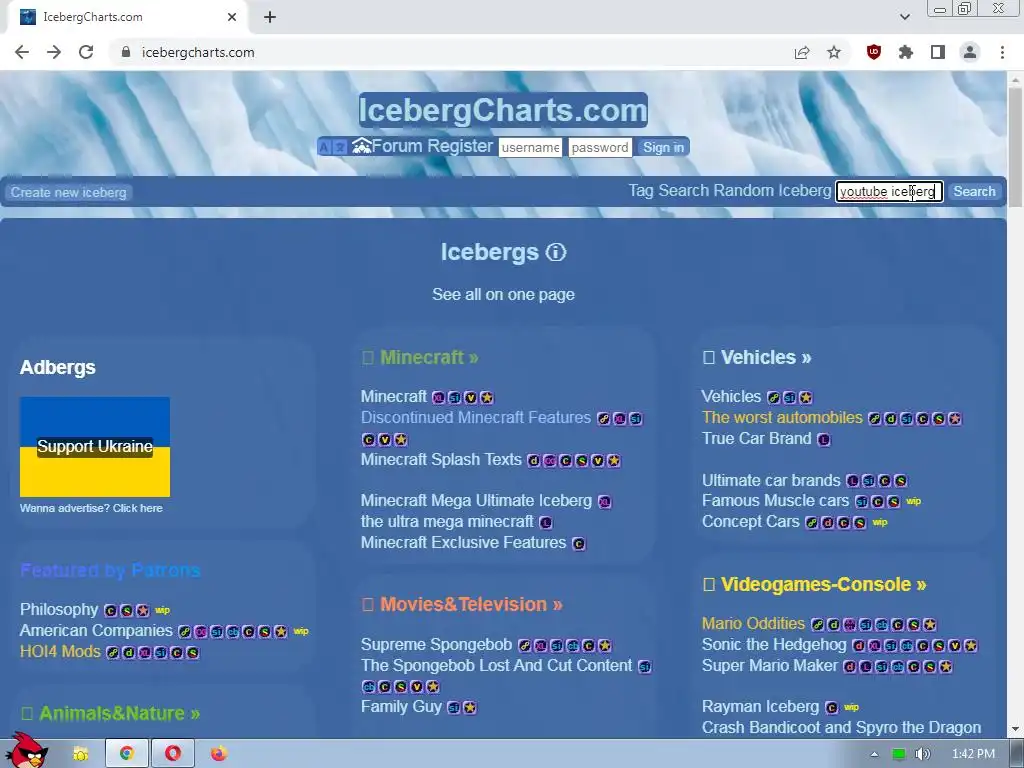
Task: Open the forum community house icon
Action: pos(361,146)
